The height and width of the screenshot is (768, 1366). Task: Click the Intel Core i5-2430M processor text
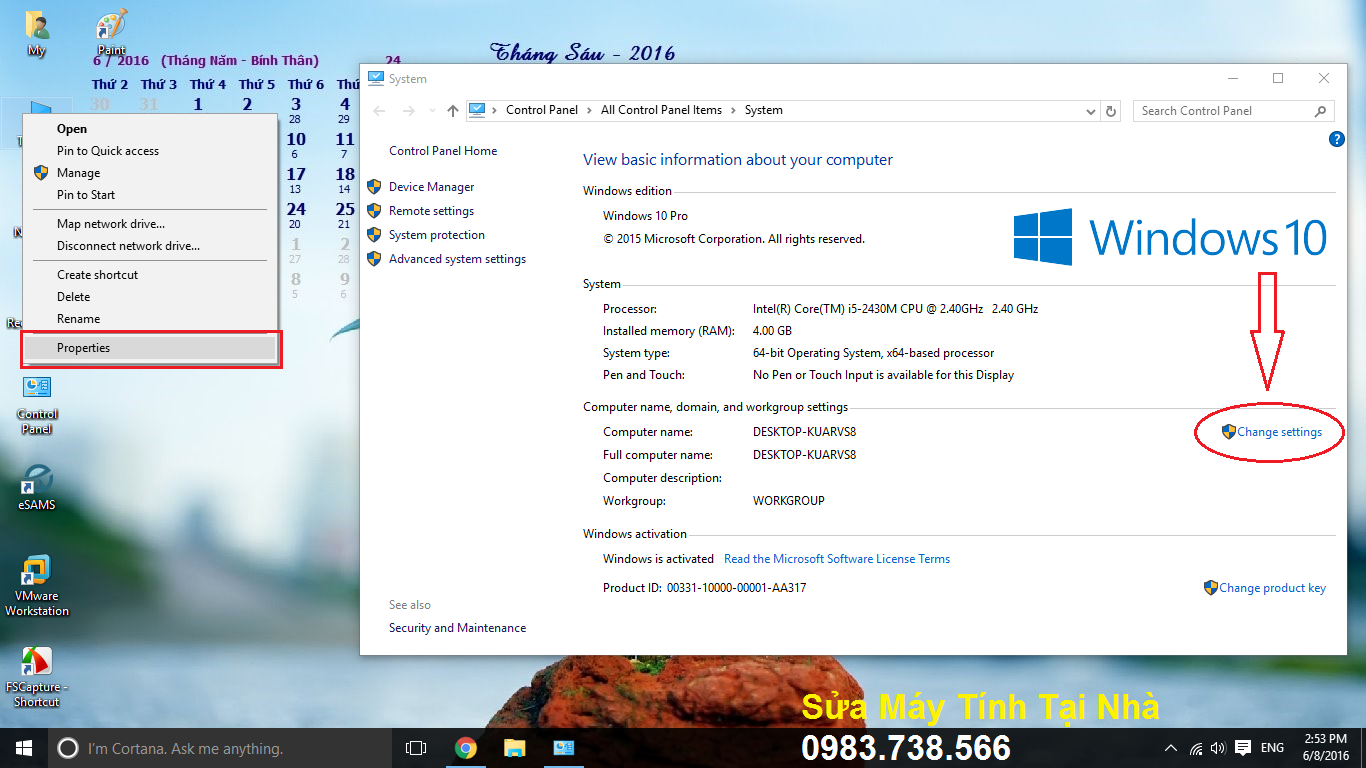[x=896, y=309]
